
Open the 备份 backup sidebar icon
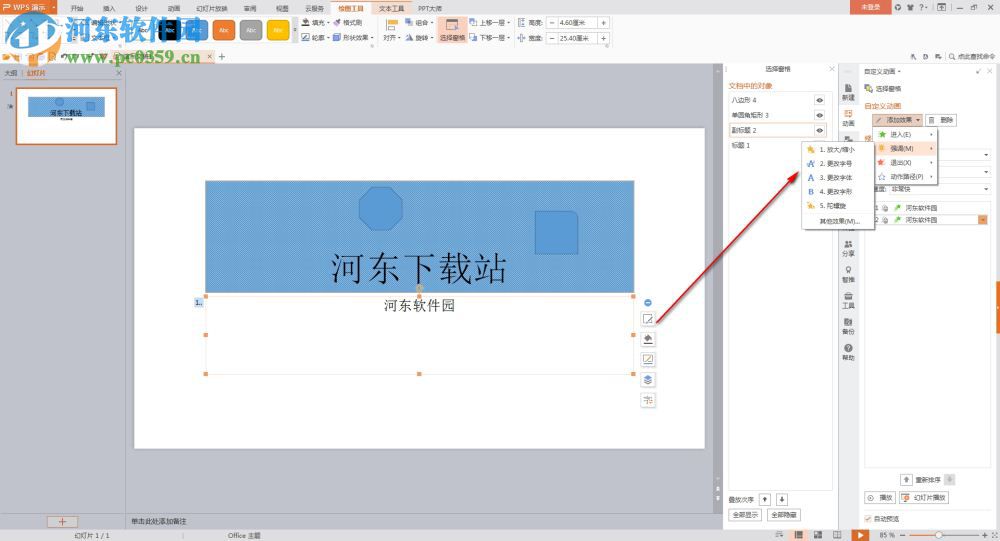(848, 326)
